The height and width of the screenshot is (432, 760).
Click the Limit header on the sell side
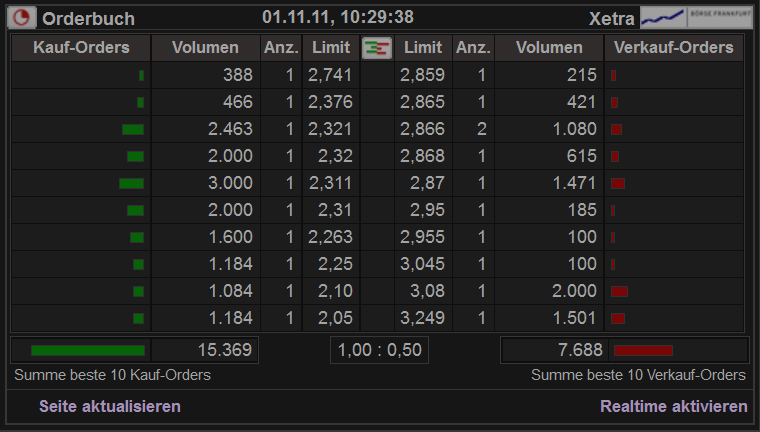421,48
